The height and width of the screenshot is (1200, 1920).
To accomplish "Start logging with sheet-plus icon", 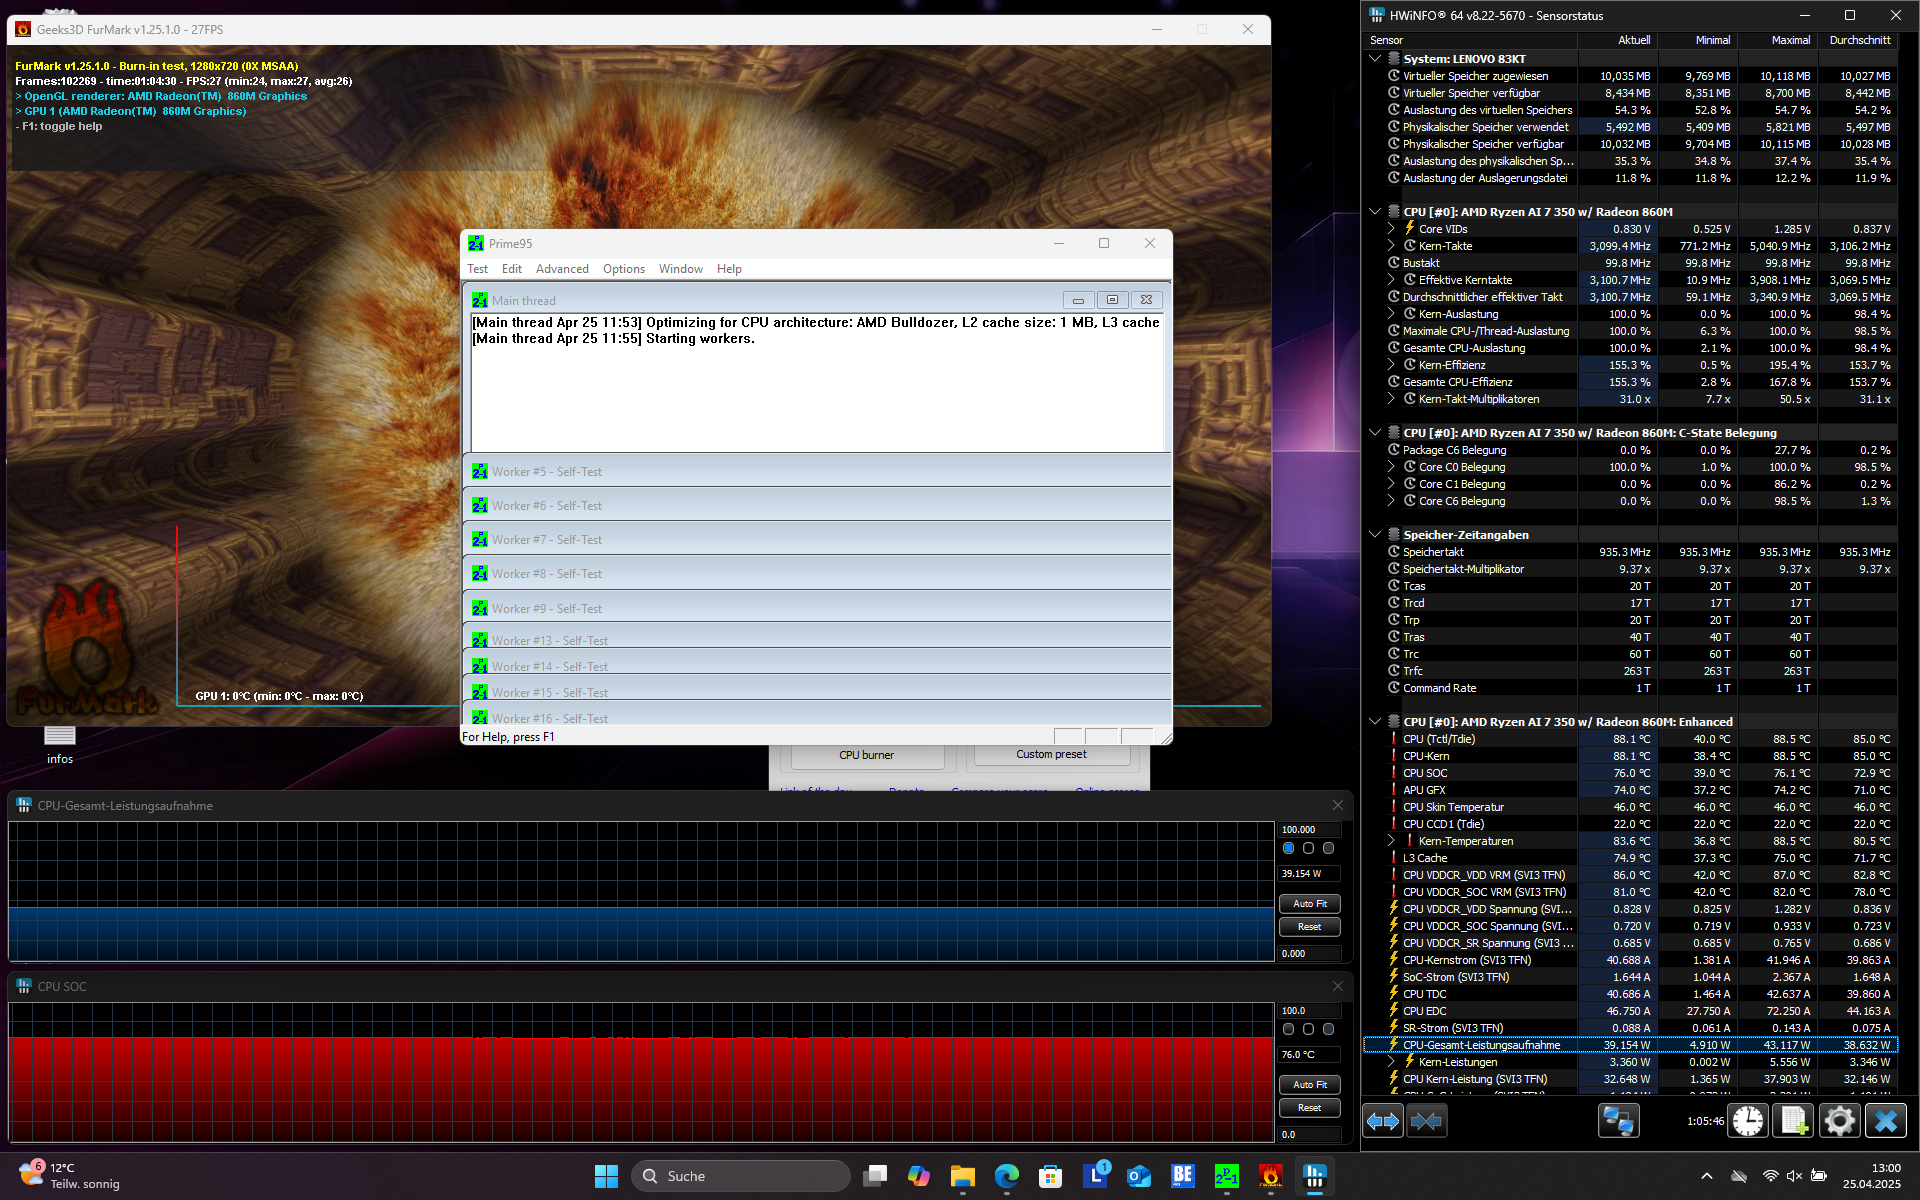I will 1793,1121.
